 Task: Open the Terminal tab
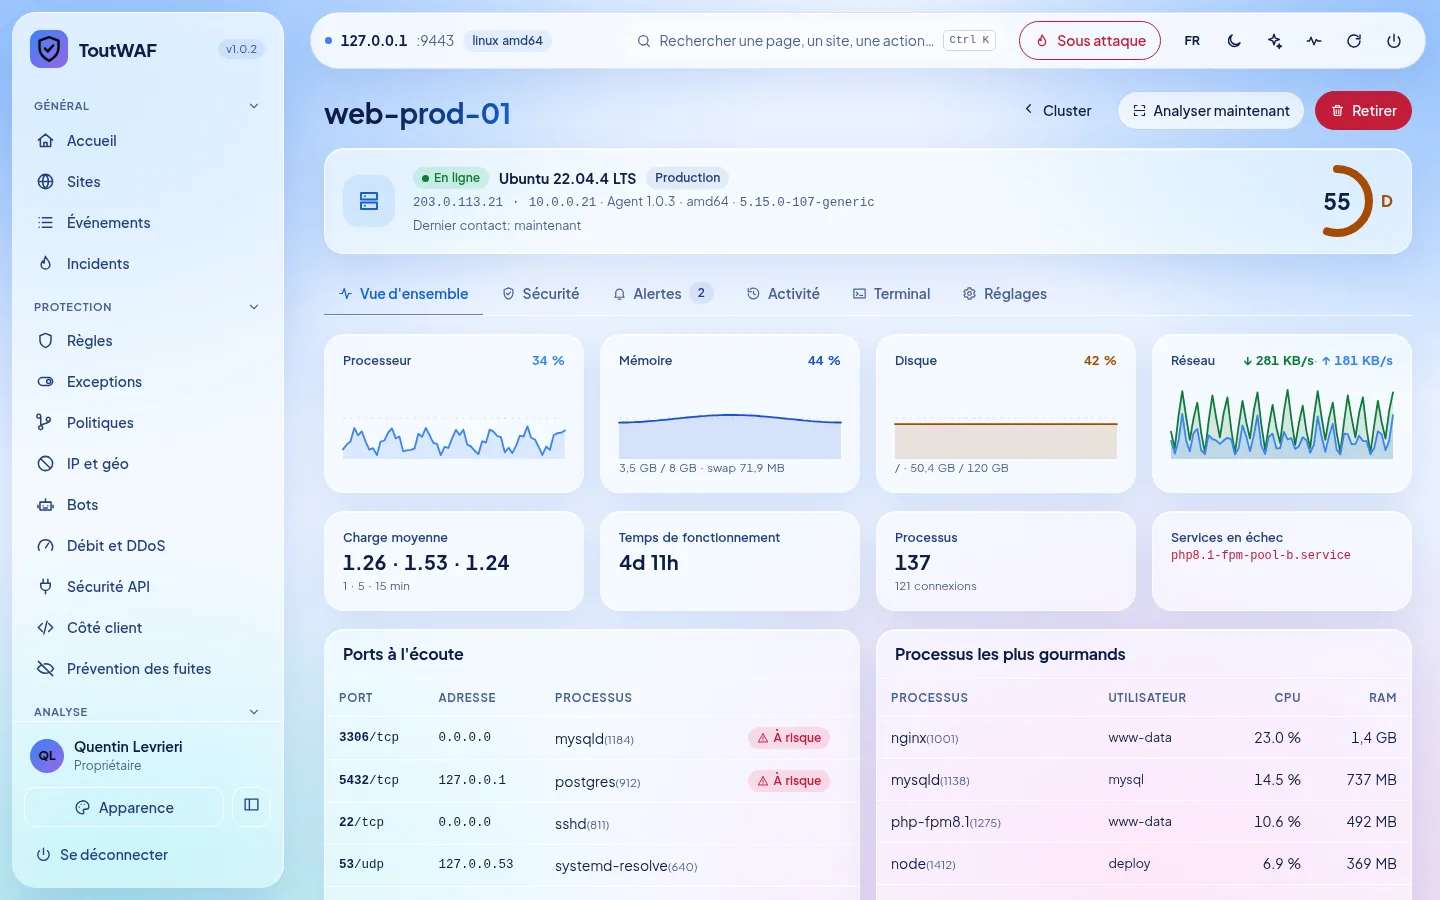(x=891, y=294)
